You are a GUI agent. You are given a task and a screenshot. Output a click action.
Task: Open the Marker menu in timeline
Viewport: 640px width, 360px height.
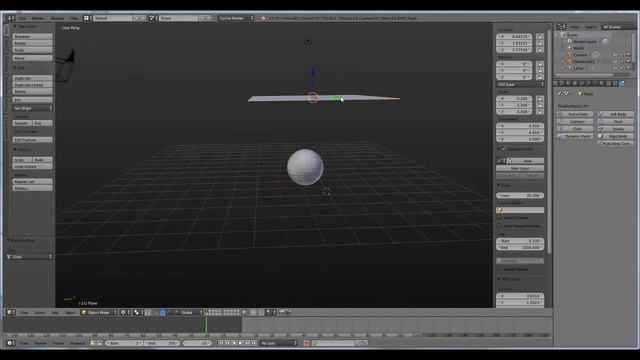coord(40,343)
